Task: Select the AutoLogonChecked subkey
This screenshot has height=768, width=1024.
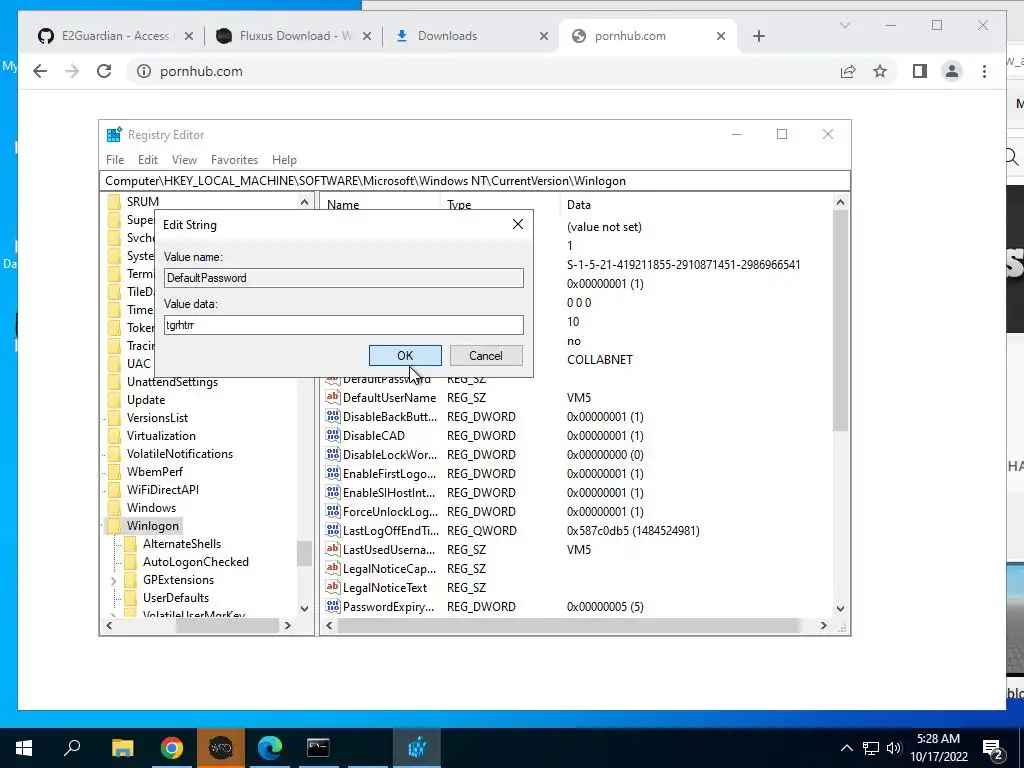Action: coord(196,562)
